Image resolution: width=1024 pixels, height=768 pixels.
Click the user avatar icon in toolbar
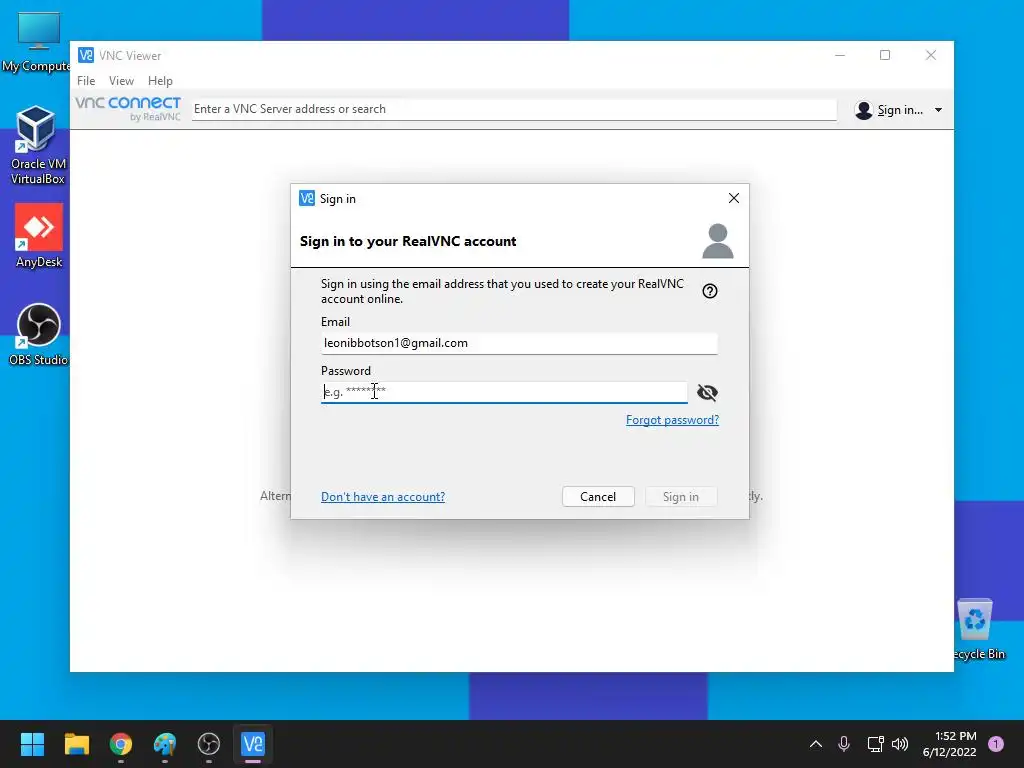point(863,110)
